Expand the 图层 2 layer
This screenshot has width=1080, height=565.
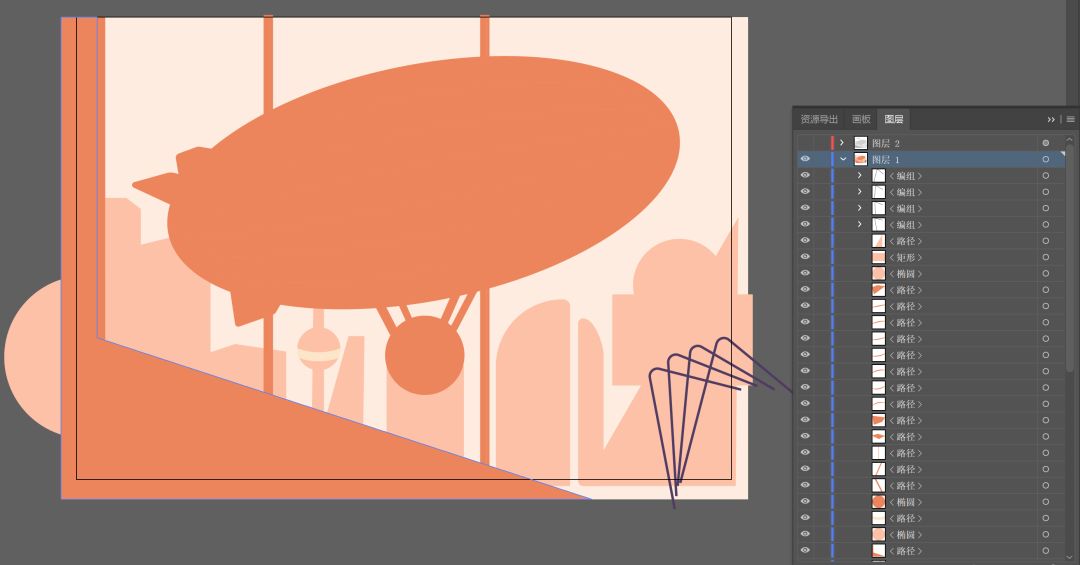842,143
